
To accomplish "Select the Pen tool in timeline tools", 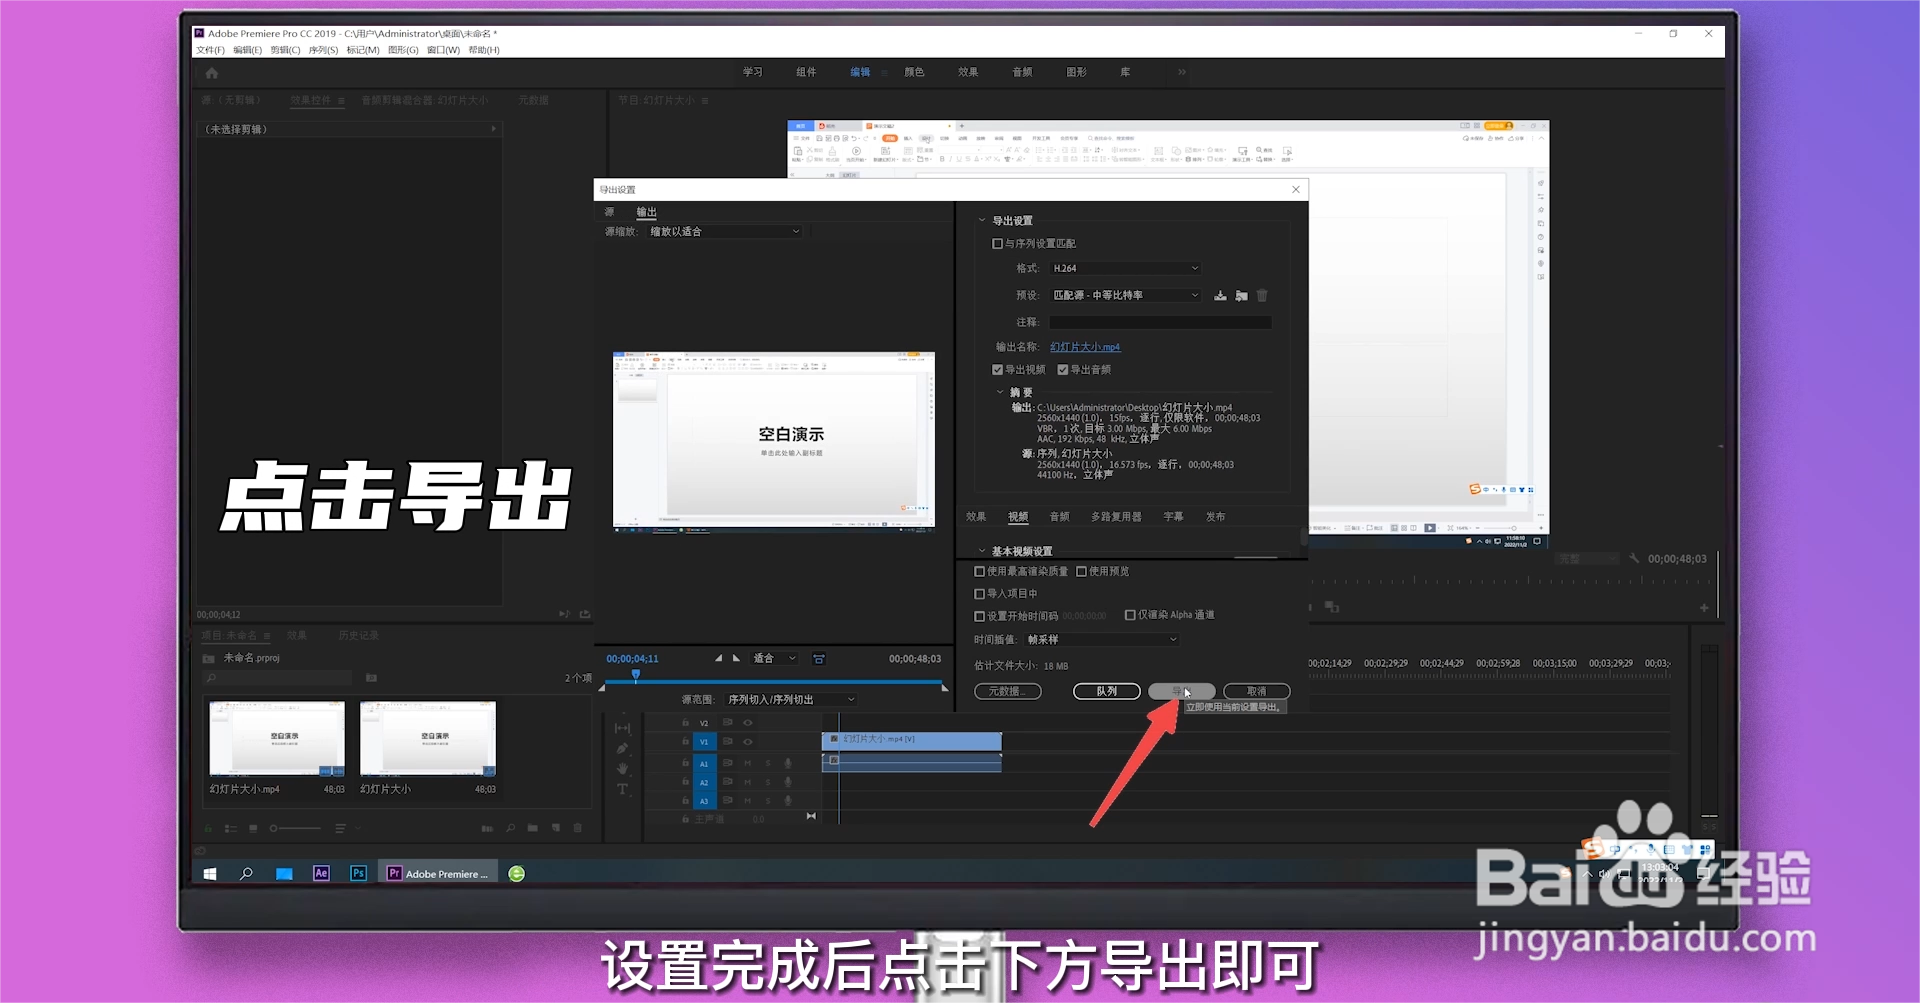I will coord(622,748).
